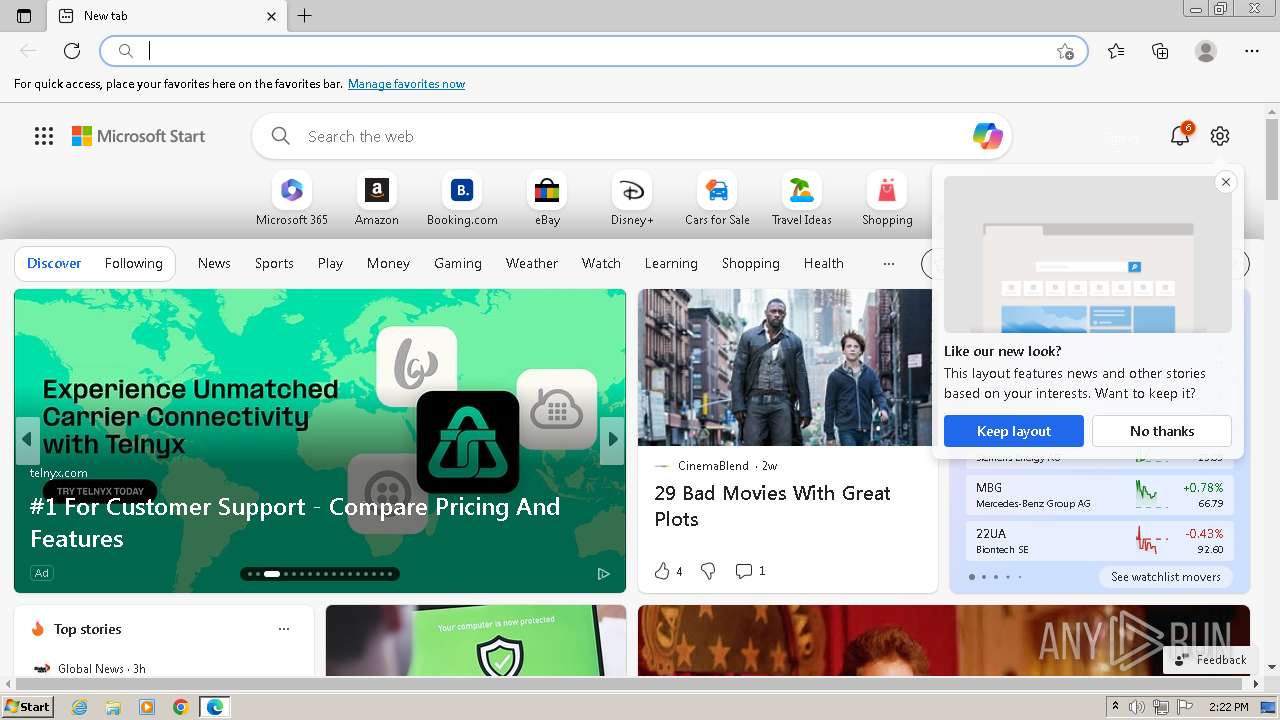Image resolution: width=1280 pixels, height=720 pixels.
Task: Click Manage favorites now link
Action: [x=406, y=84]
